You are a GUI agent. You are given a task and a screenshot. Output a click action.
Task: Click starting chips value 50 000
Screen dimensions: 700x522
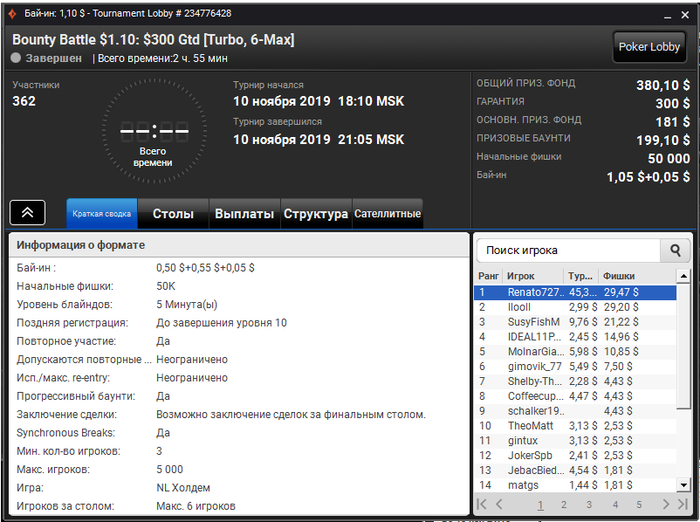coord(669,158)
